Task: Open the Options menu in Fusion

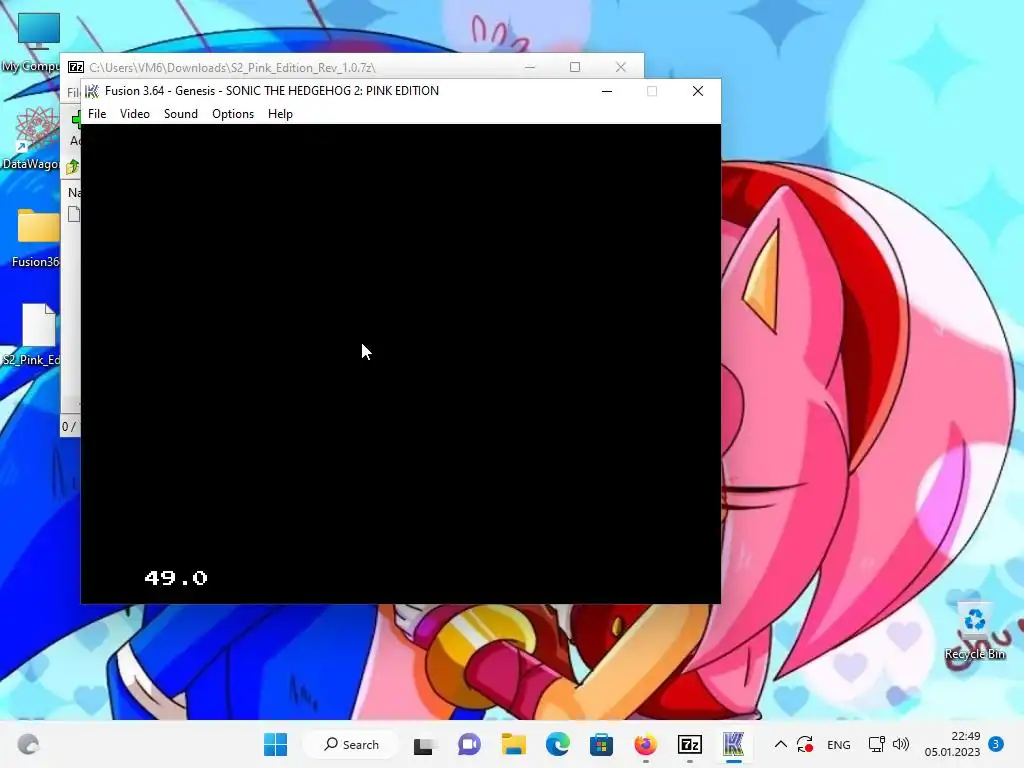Action: 232,114
